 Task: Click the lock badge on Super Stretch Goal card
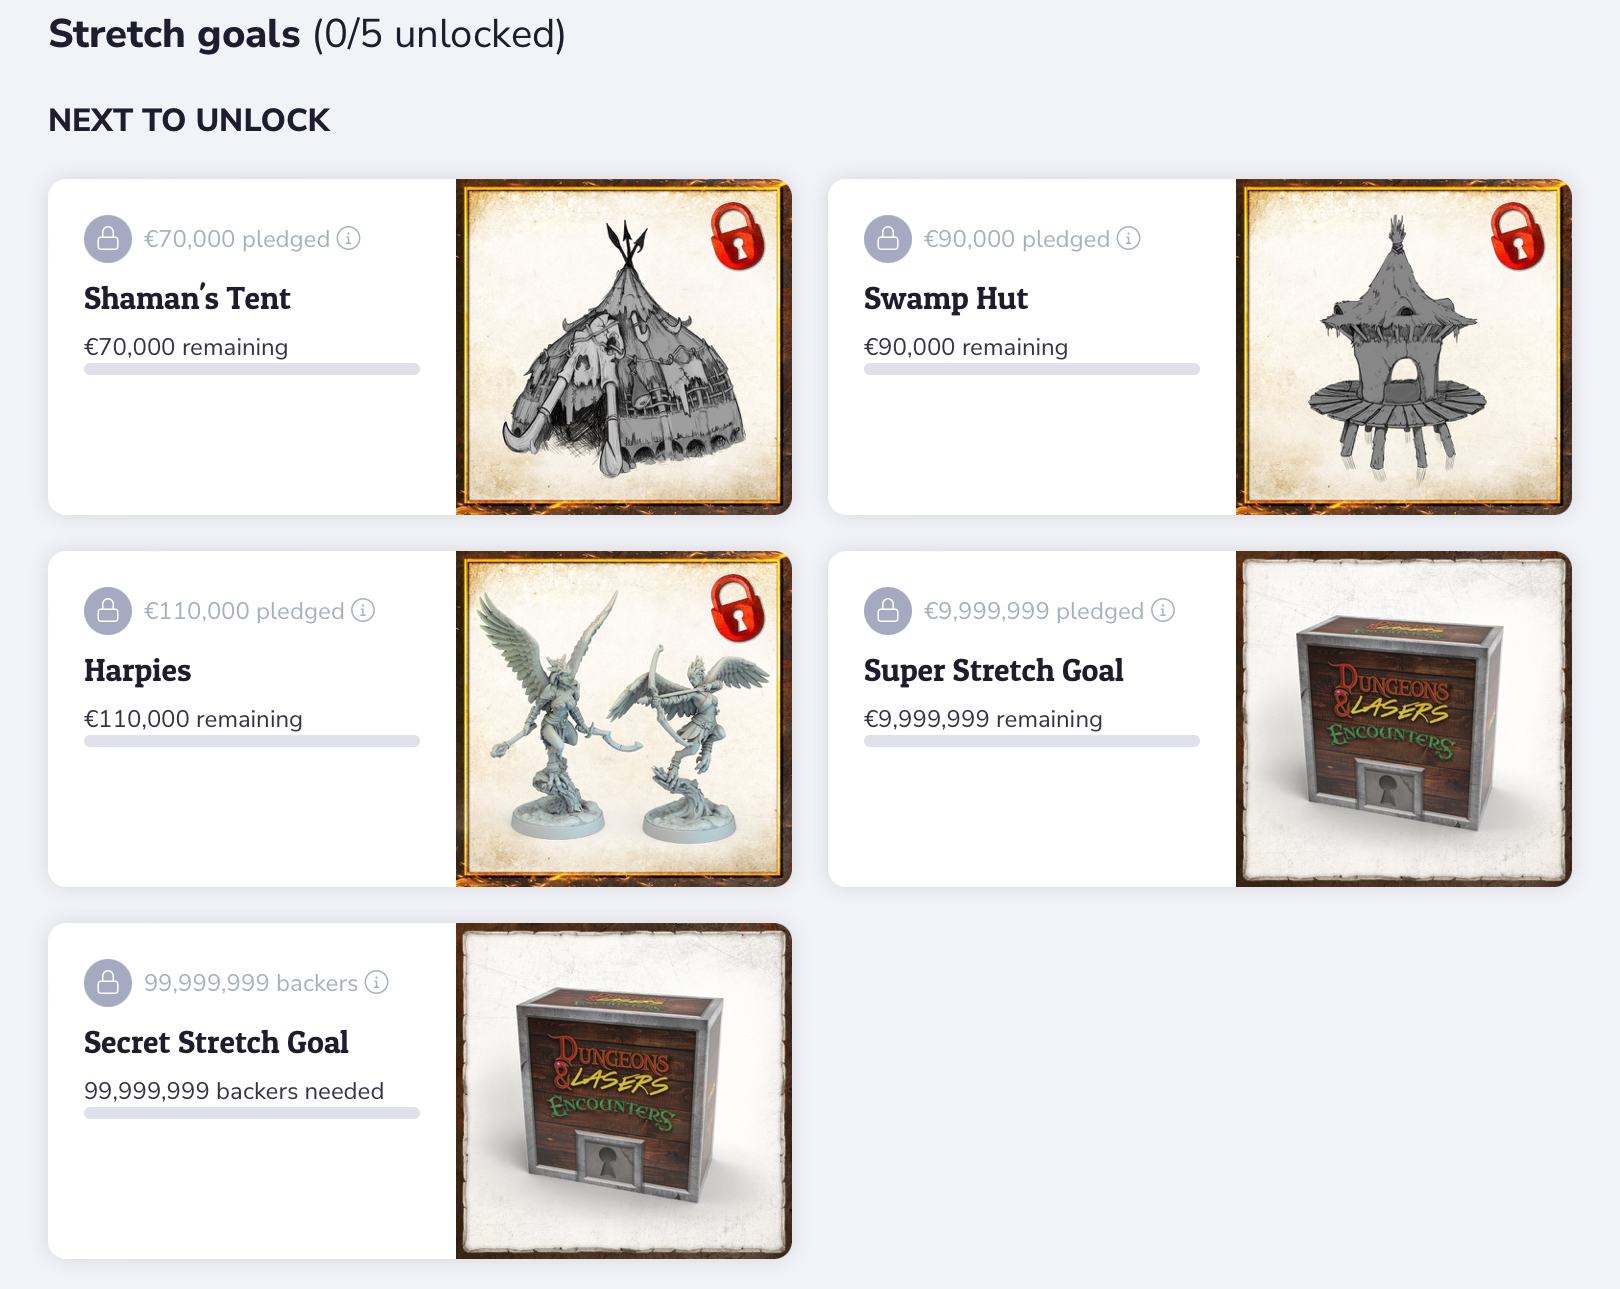pos(888,611)
